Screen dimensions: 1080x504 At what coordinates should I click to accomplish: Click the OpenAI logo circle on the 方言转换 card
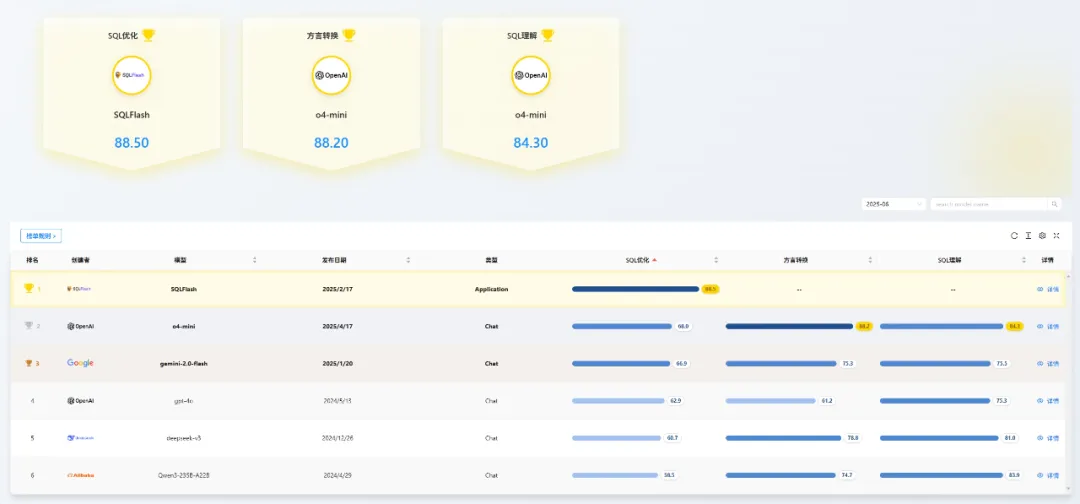coord(331,75)
